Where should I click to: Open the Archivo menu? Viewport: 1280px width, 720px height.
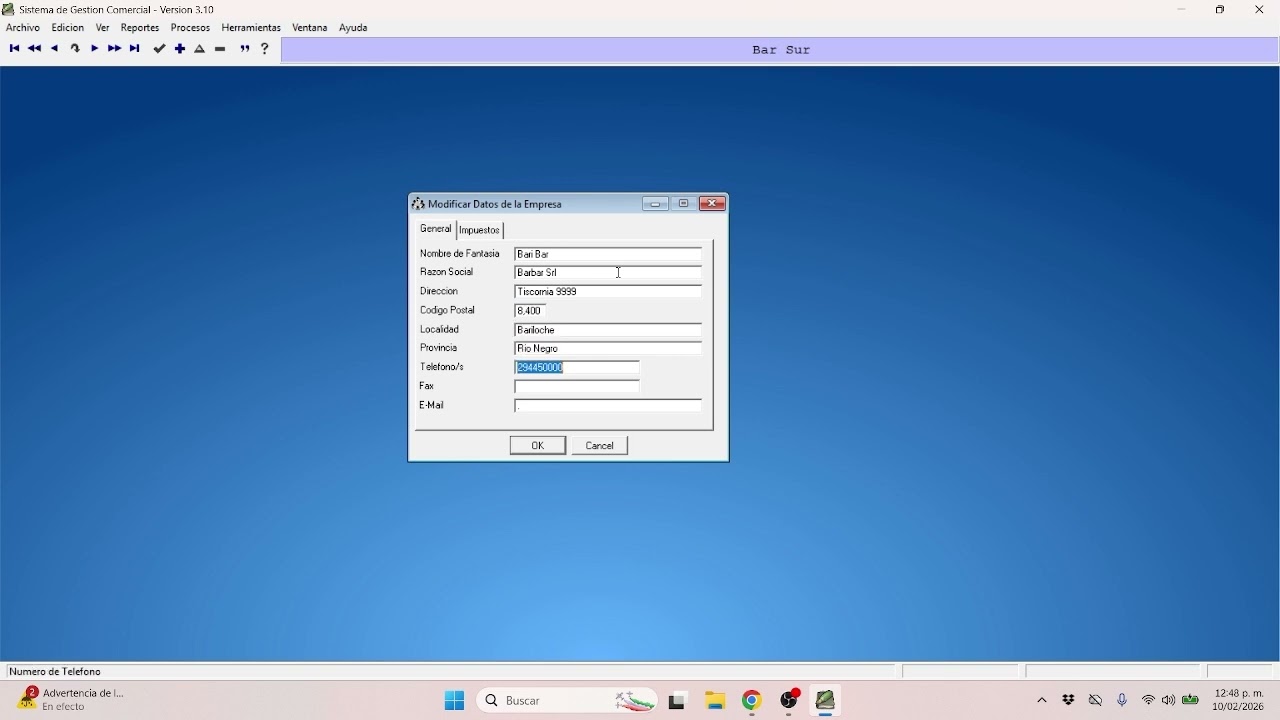click(23, 28)
